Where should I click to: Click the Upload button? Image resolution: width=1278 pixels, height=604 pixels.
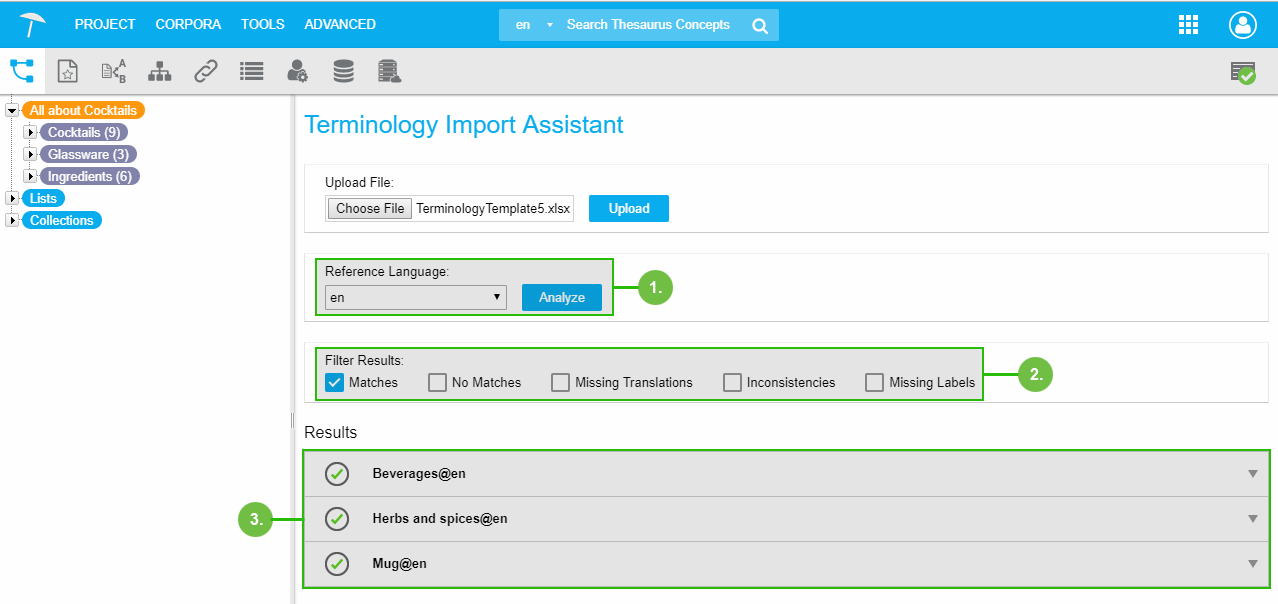pos(629,208)
